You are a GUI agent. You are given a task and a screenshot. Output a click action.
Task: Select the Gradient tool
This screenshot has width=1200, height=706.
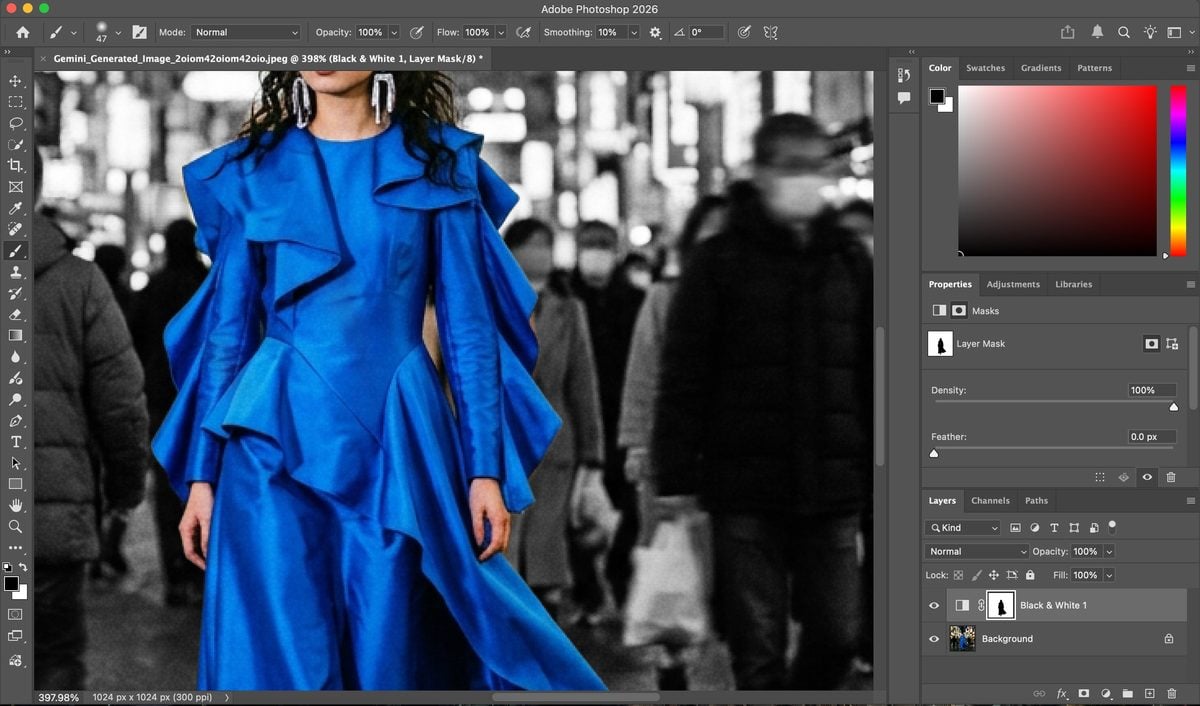(x=15, y=335)
